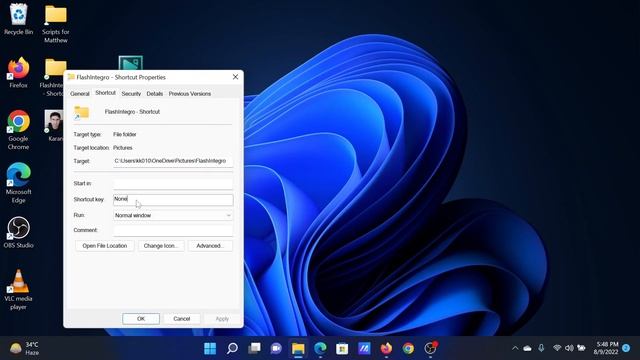Launch OBS Studio desktop shortcut
Viewport: 640px width, 360px height.
(x=18, y=233)
